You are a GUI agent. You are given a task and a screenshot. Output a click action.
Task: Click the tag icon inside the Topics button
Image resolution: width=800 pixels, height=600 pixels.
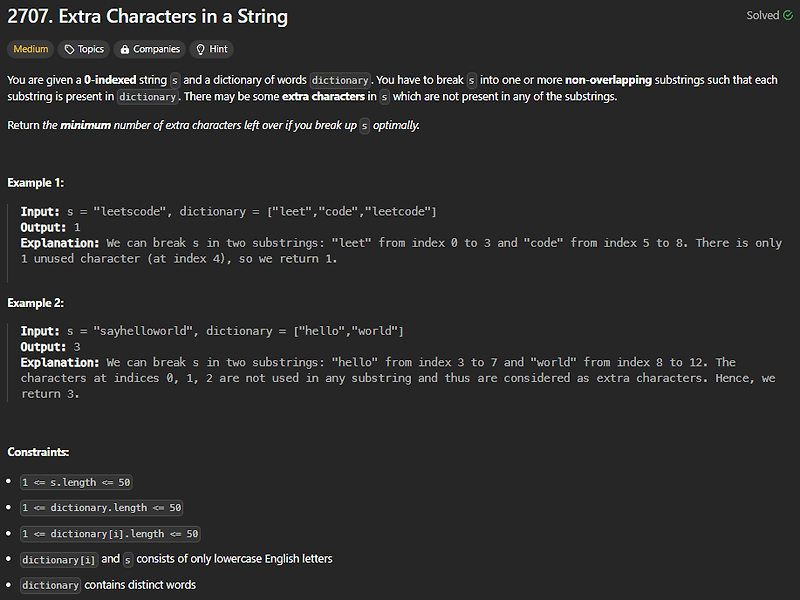click(70, 49)
